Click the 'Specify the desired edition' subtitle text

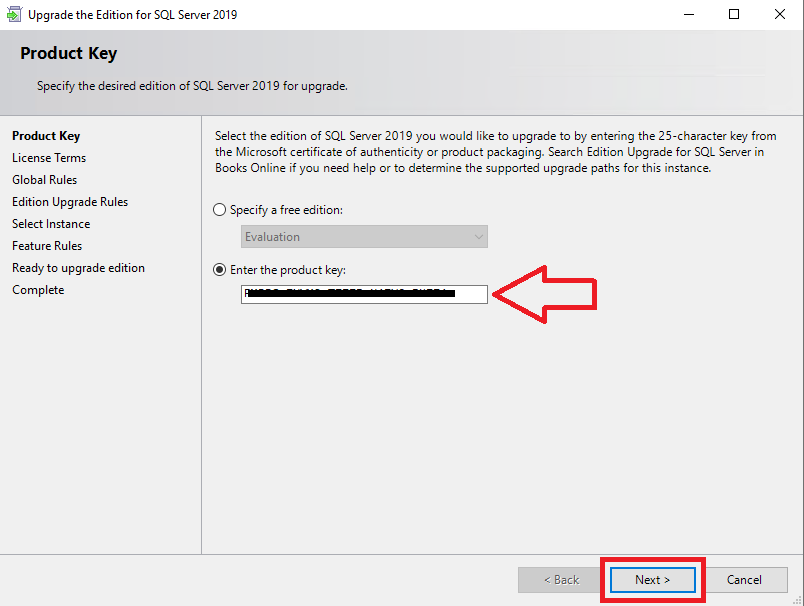192,86
